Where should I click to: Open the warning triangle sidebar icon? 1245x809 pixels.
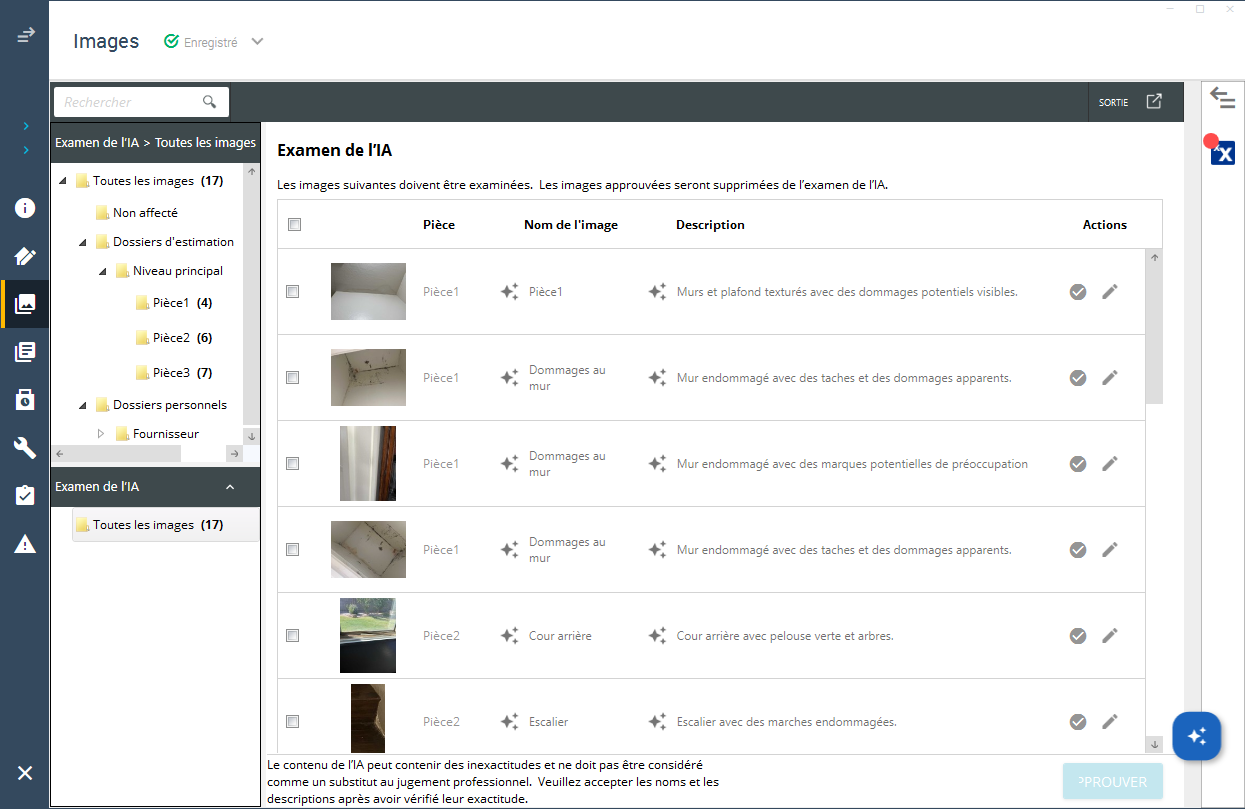[25, 544]
